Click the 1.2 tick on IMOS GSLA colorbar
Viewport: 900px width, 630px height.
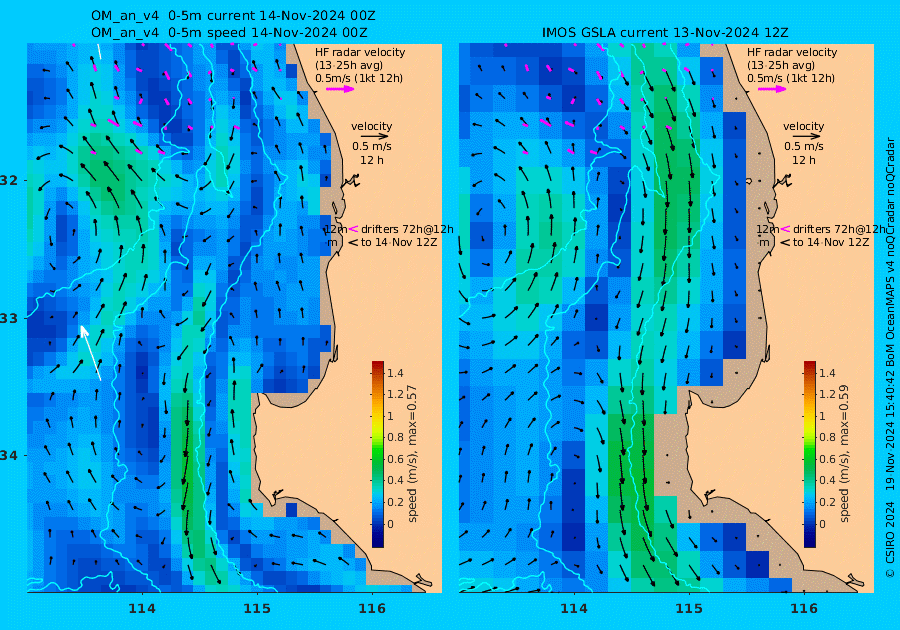(827, 394)
